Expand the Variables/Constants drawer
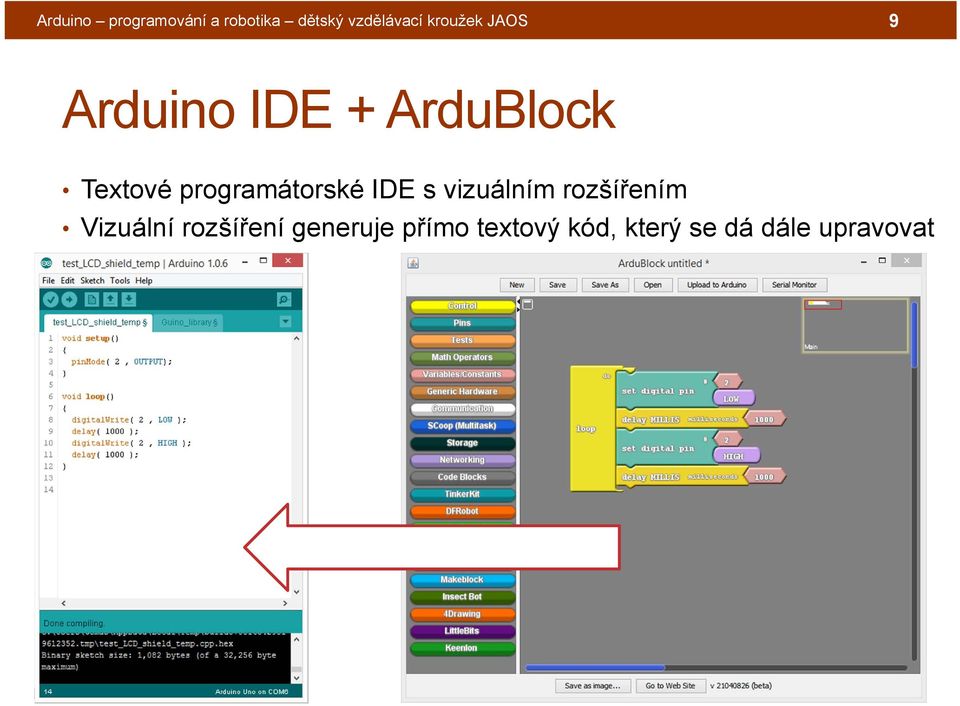The height and width of the screenshot is (706, 960). point(462,374)
